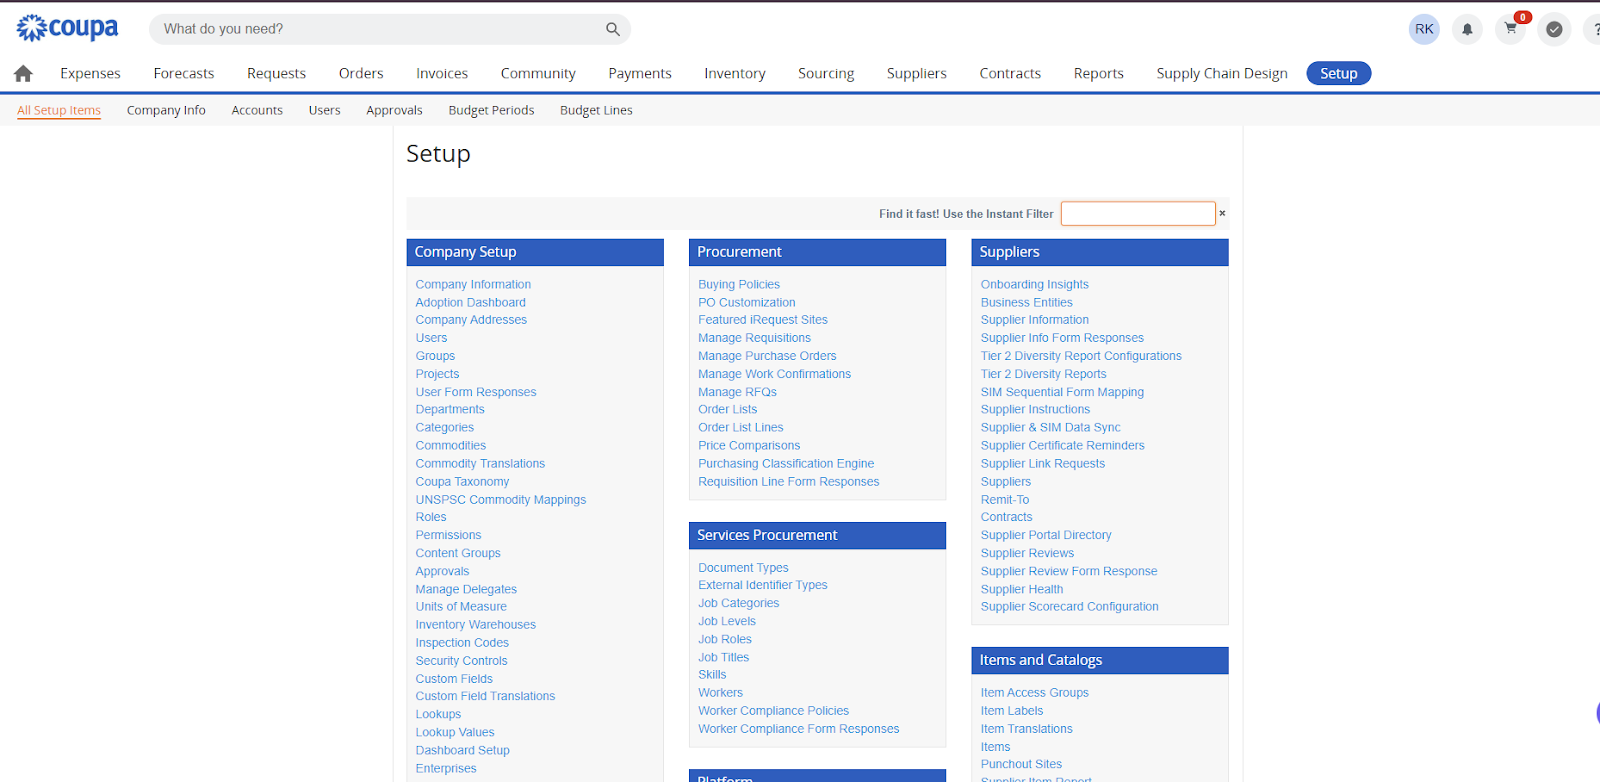Switch to the Users subtab

[x=325, y=110]
